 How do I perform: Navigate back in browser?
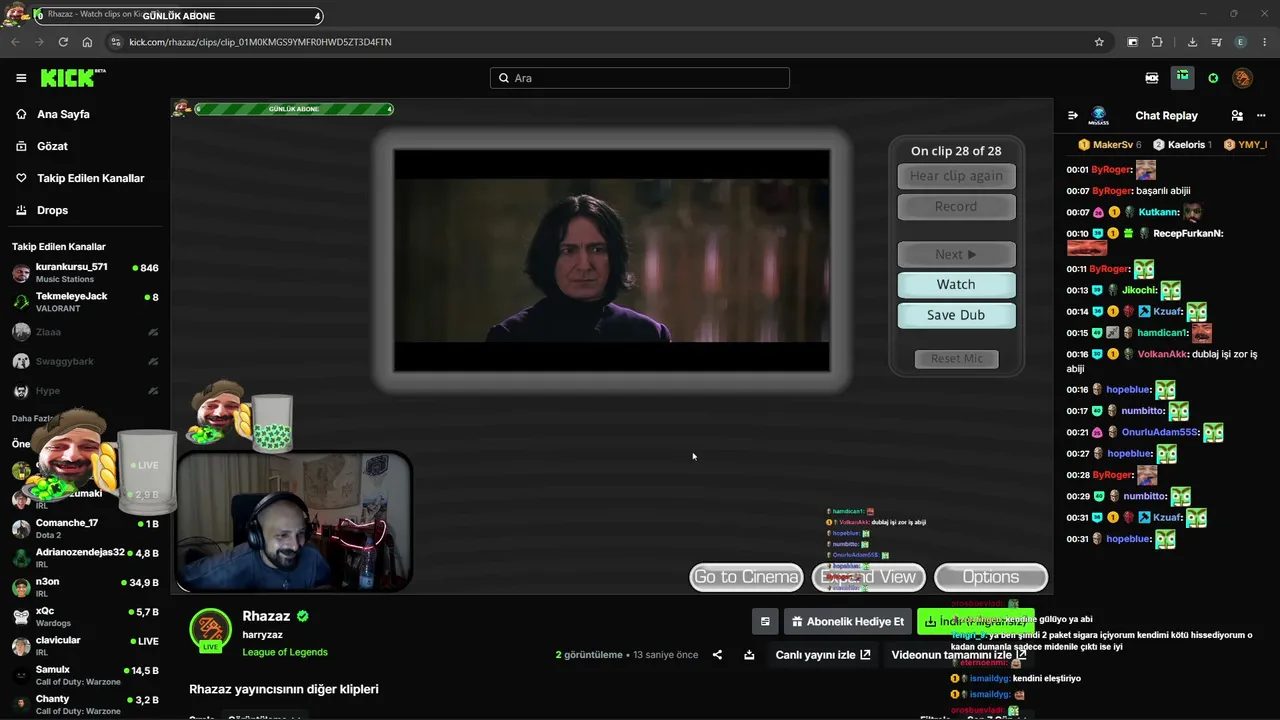(x=15, y=42)
